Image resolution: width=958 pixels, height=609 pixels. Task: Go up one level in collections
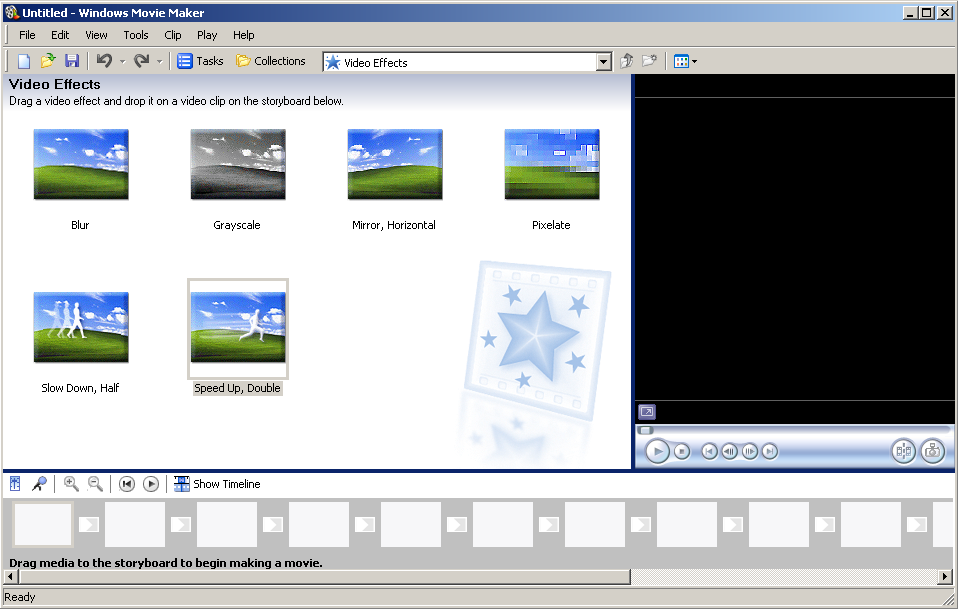(626, 61)
